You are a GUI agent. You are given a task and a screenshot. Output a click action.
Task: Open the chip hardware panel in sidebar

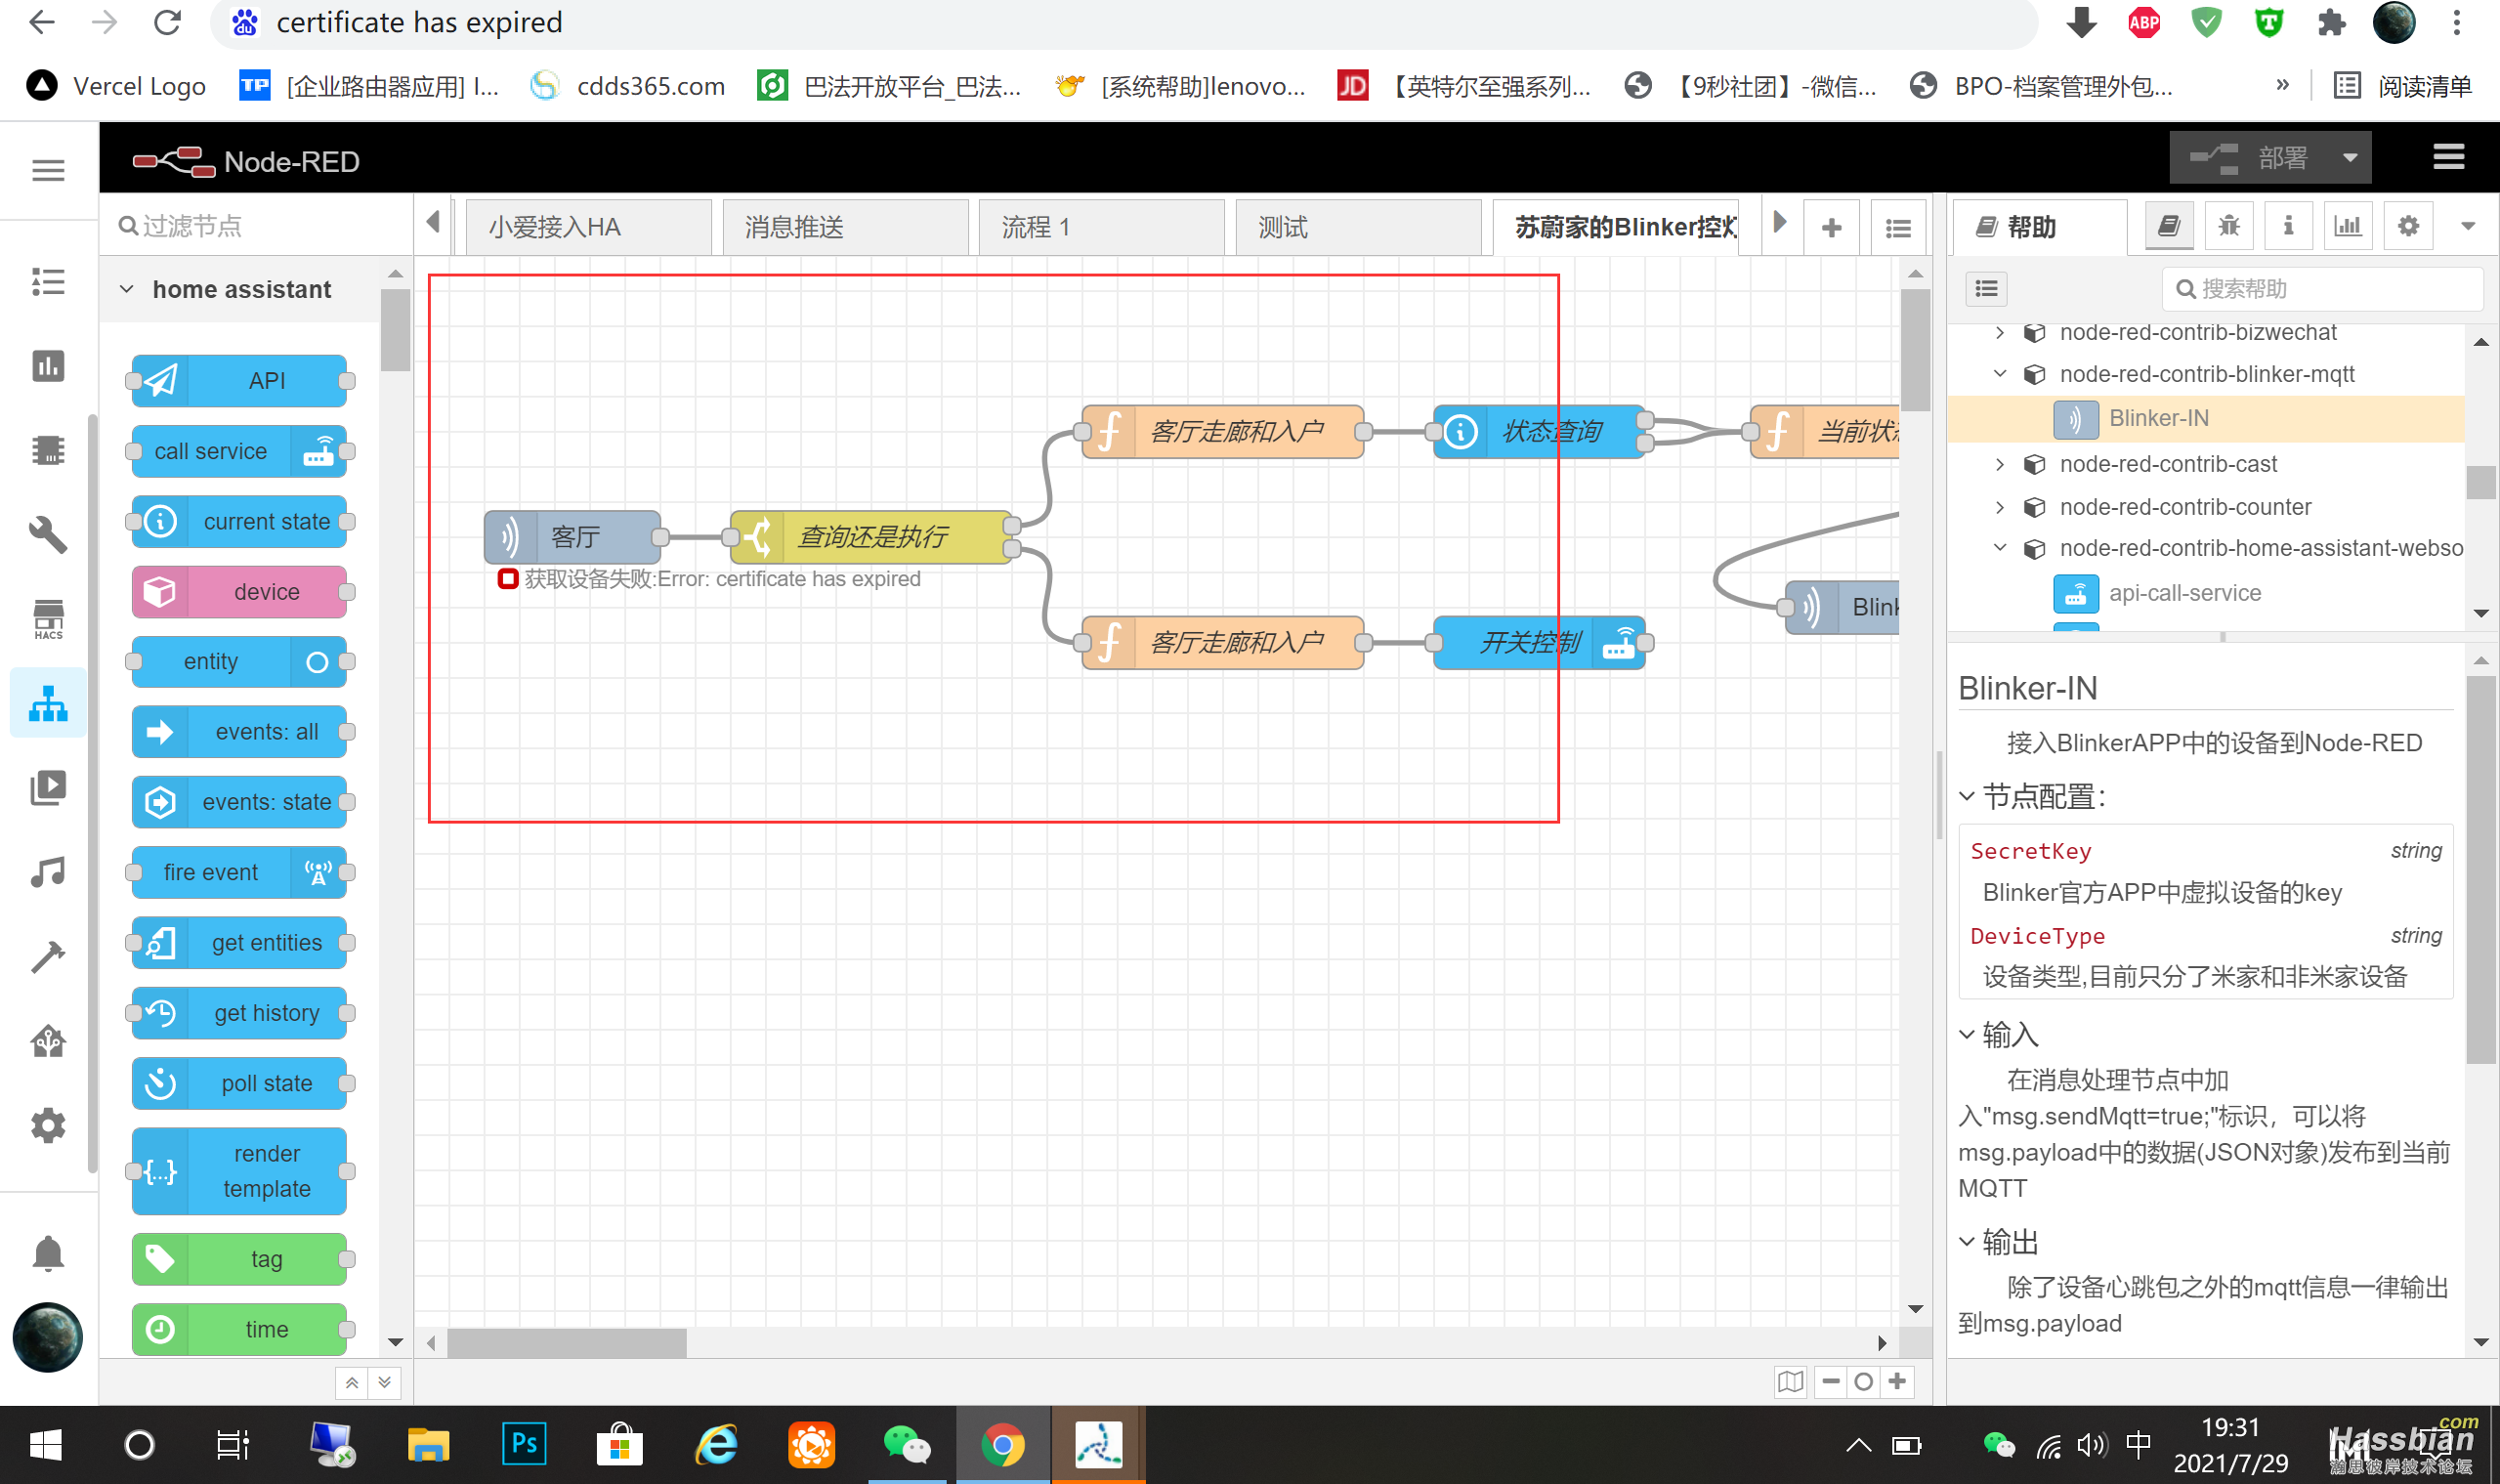point(48,450)
